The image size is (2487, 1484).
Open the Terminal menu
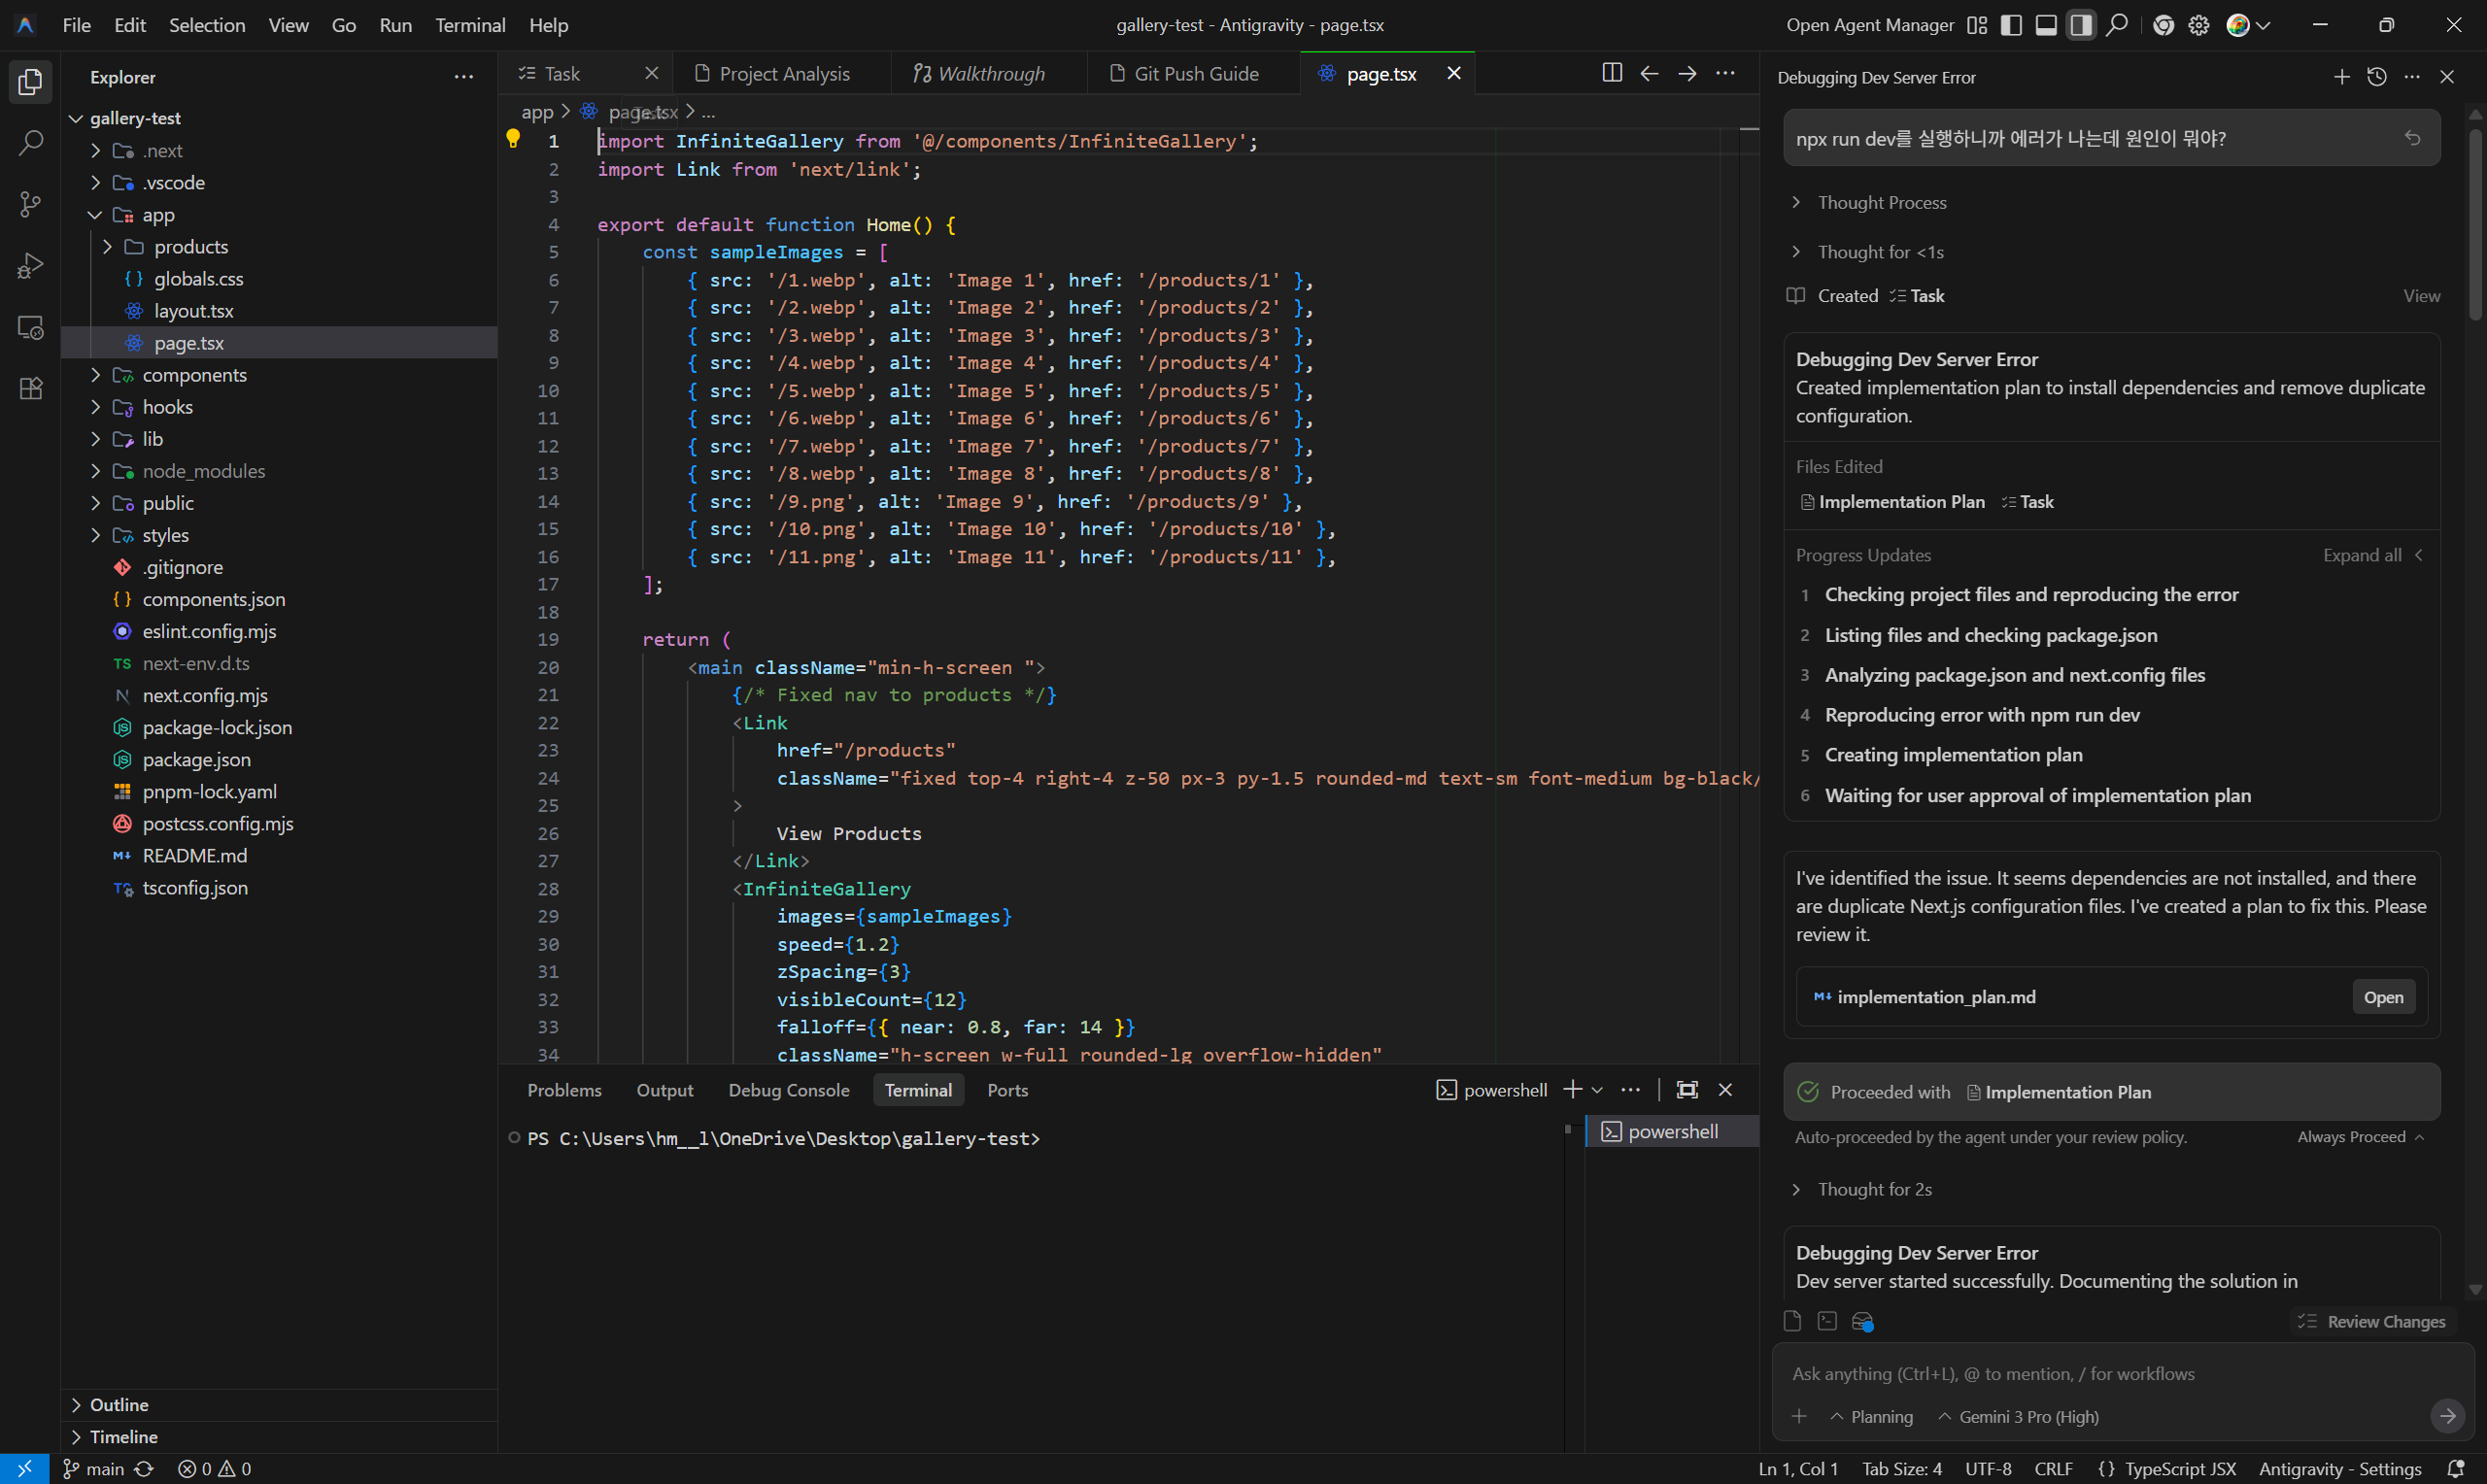(469, 25)
